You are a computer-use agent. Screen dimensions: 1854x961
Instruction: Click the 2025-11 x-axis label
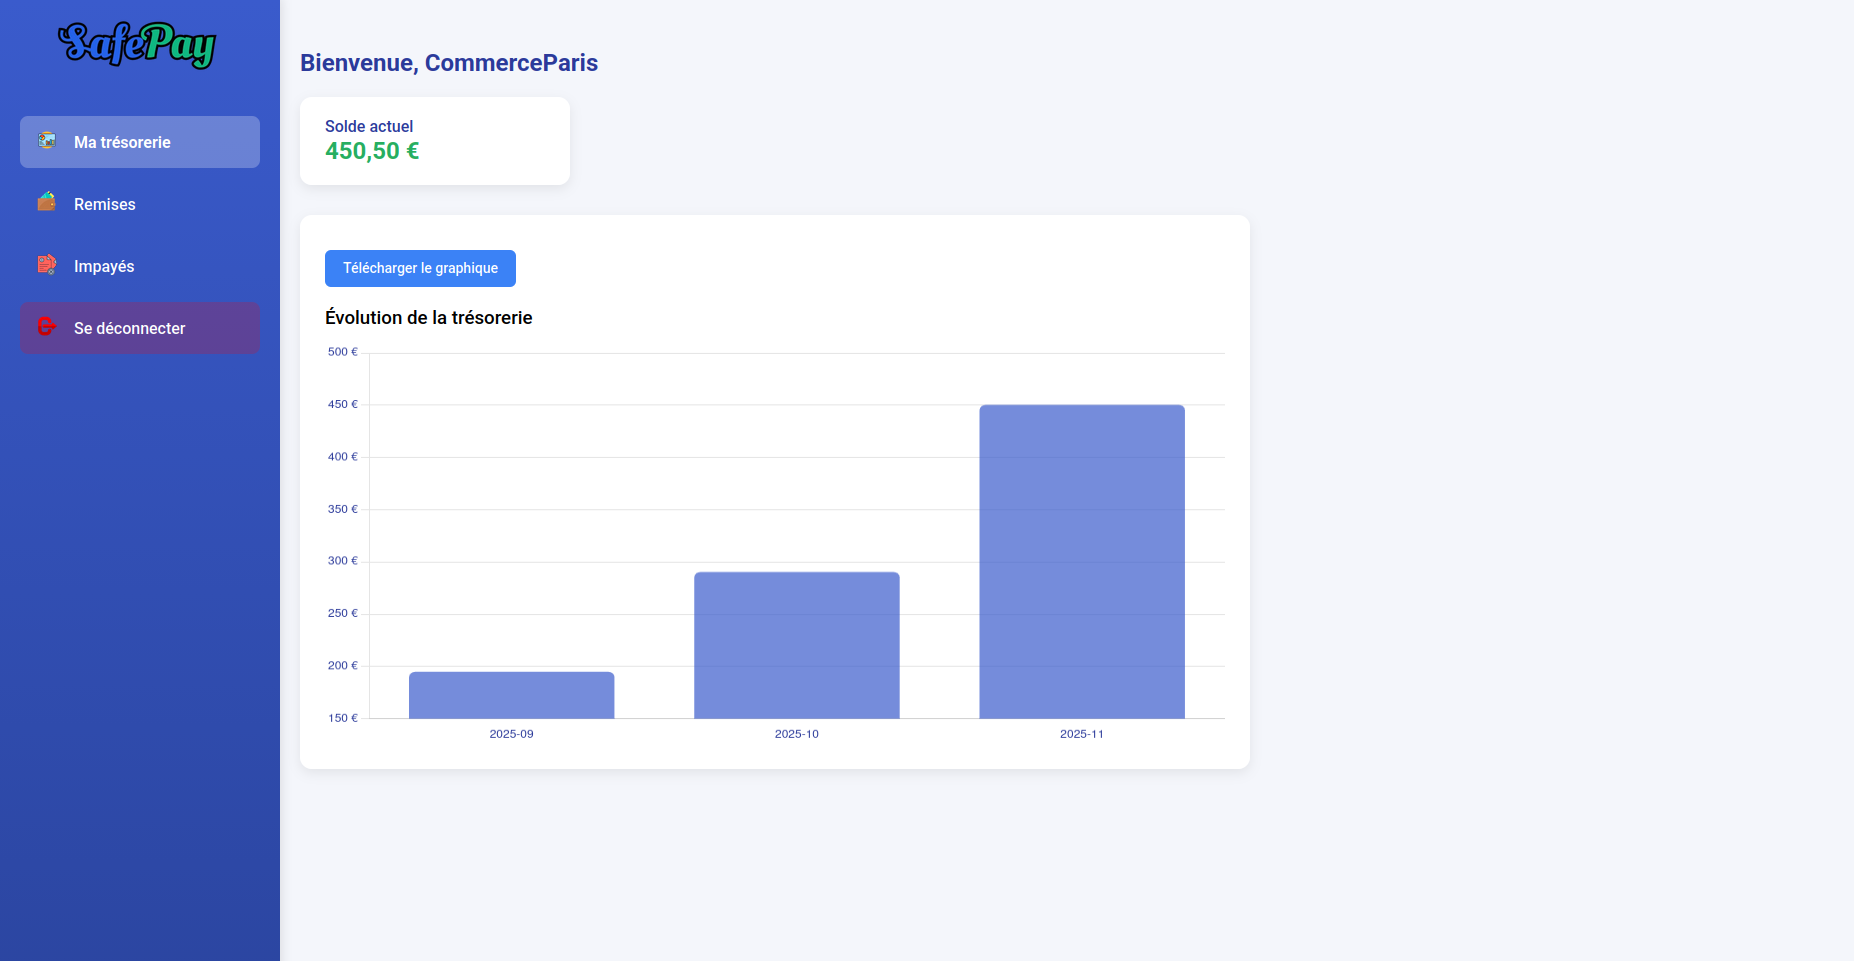[x=1081, y=734]
